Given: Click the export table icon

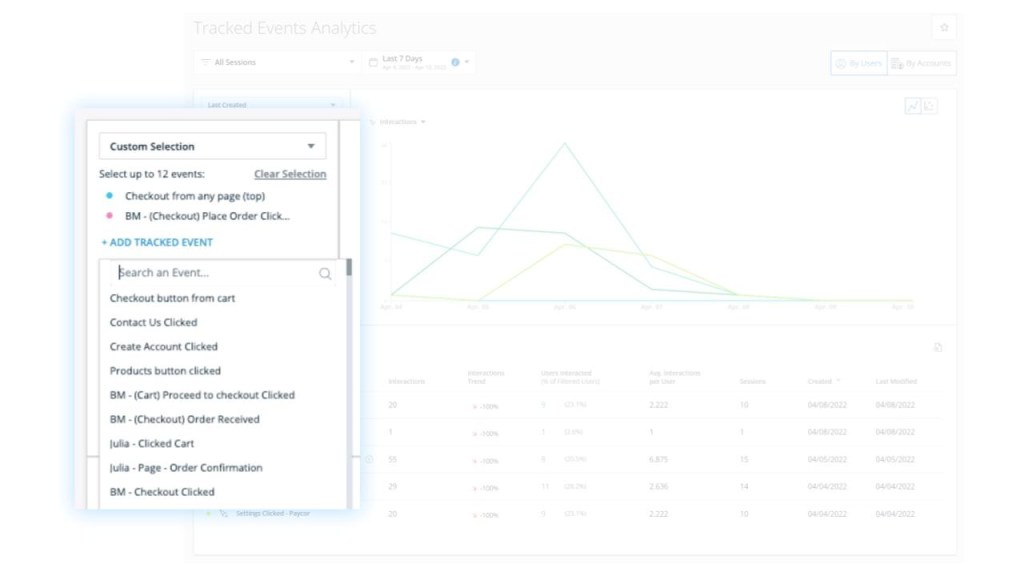Looking at the screenshot, I should (938, 347).
